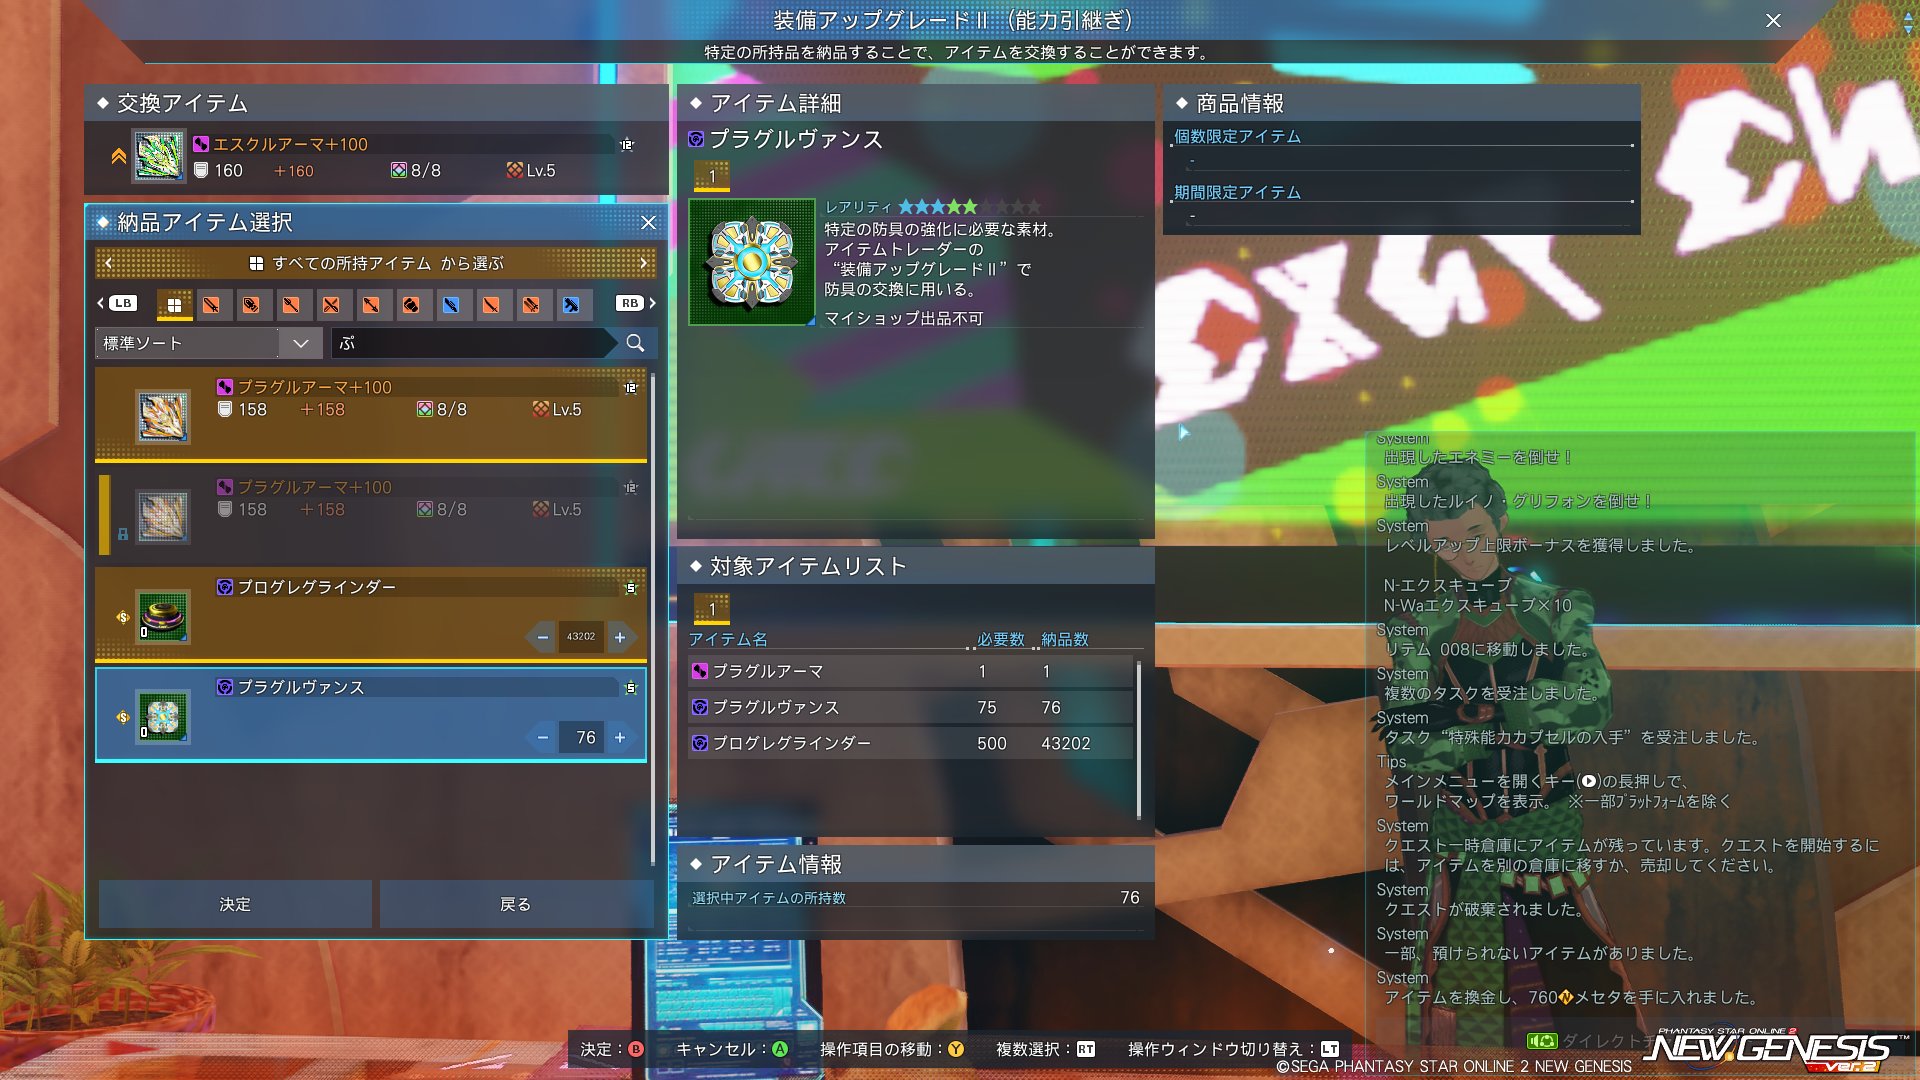The height and width of the screenshot is (1080, 1920).
Task: Confirm with the 決定 button
Action: click(x=235, y=904)
